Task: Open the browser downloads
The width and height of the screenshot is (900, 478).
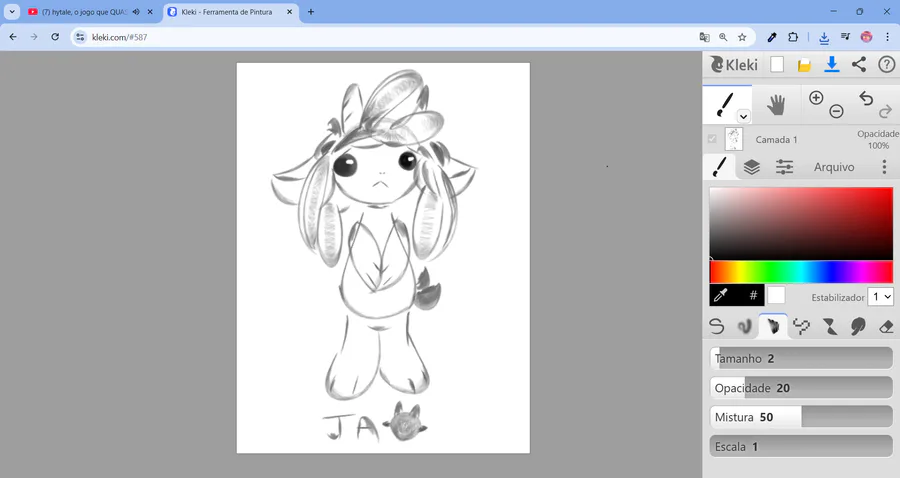Action: [x=824, y=37]
